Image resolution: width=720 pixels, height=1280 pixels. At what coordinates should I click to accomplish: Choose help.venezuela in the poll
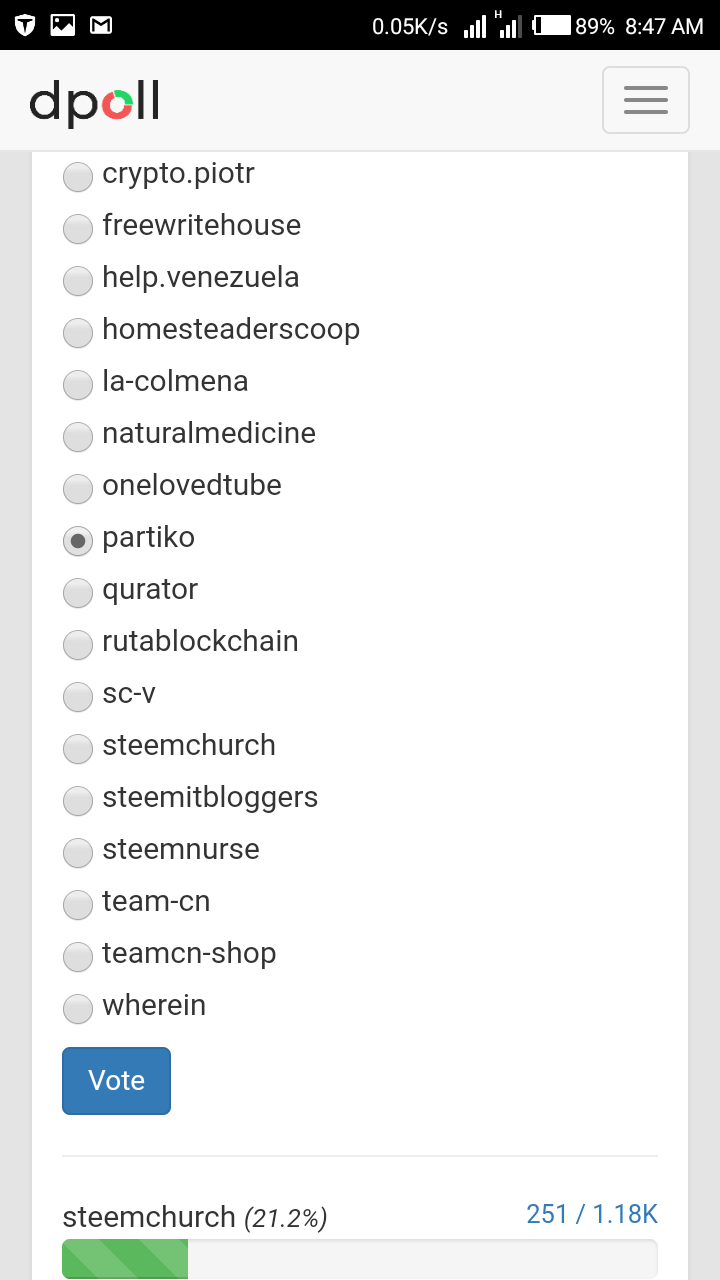coord(77,282)
